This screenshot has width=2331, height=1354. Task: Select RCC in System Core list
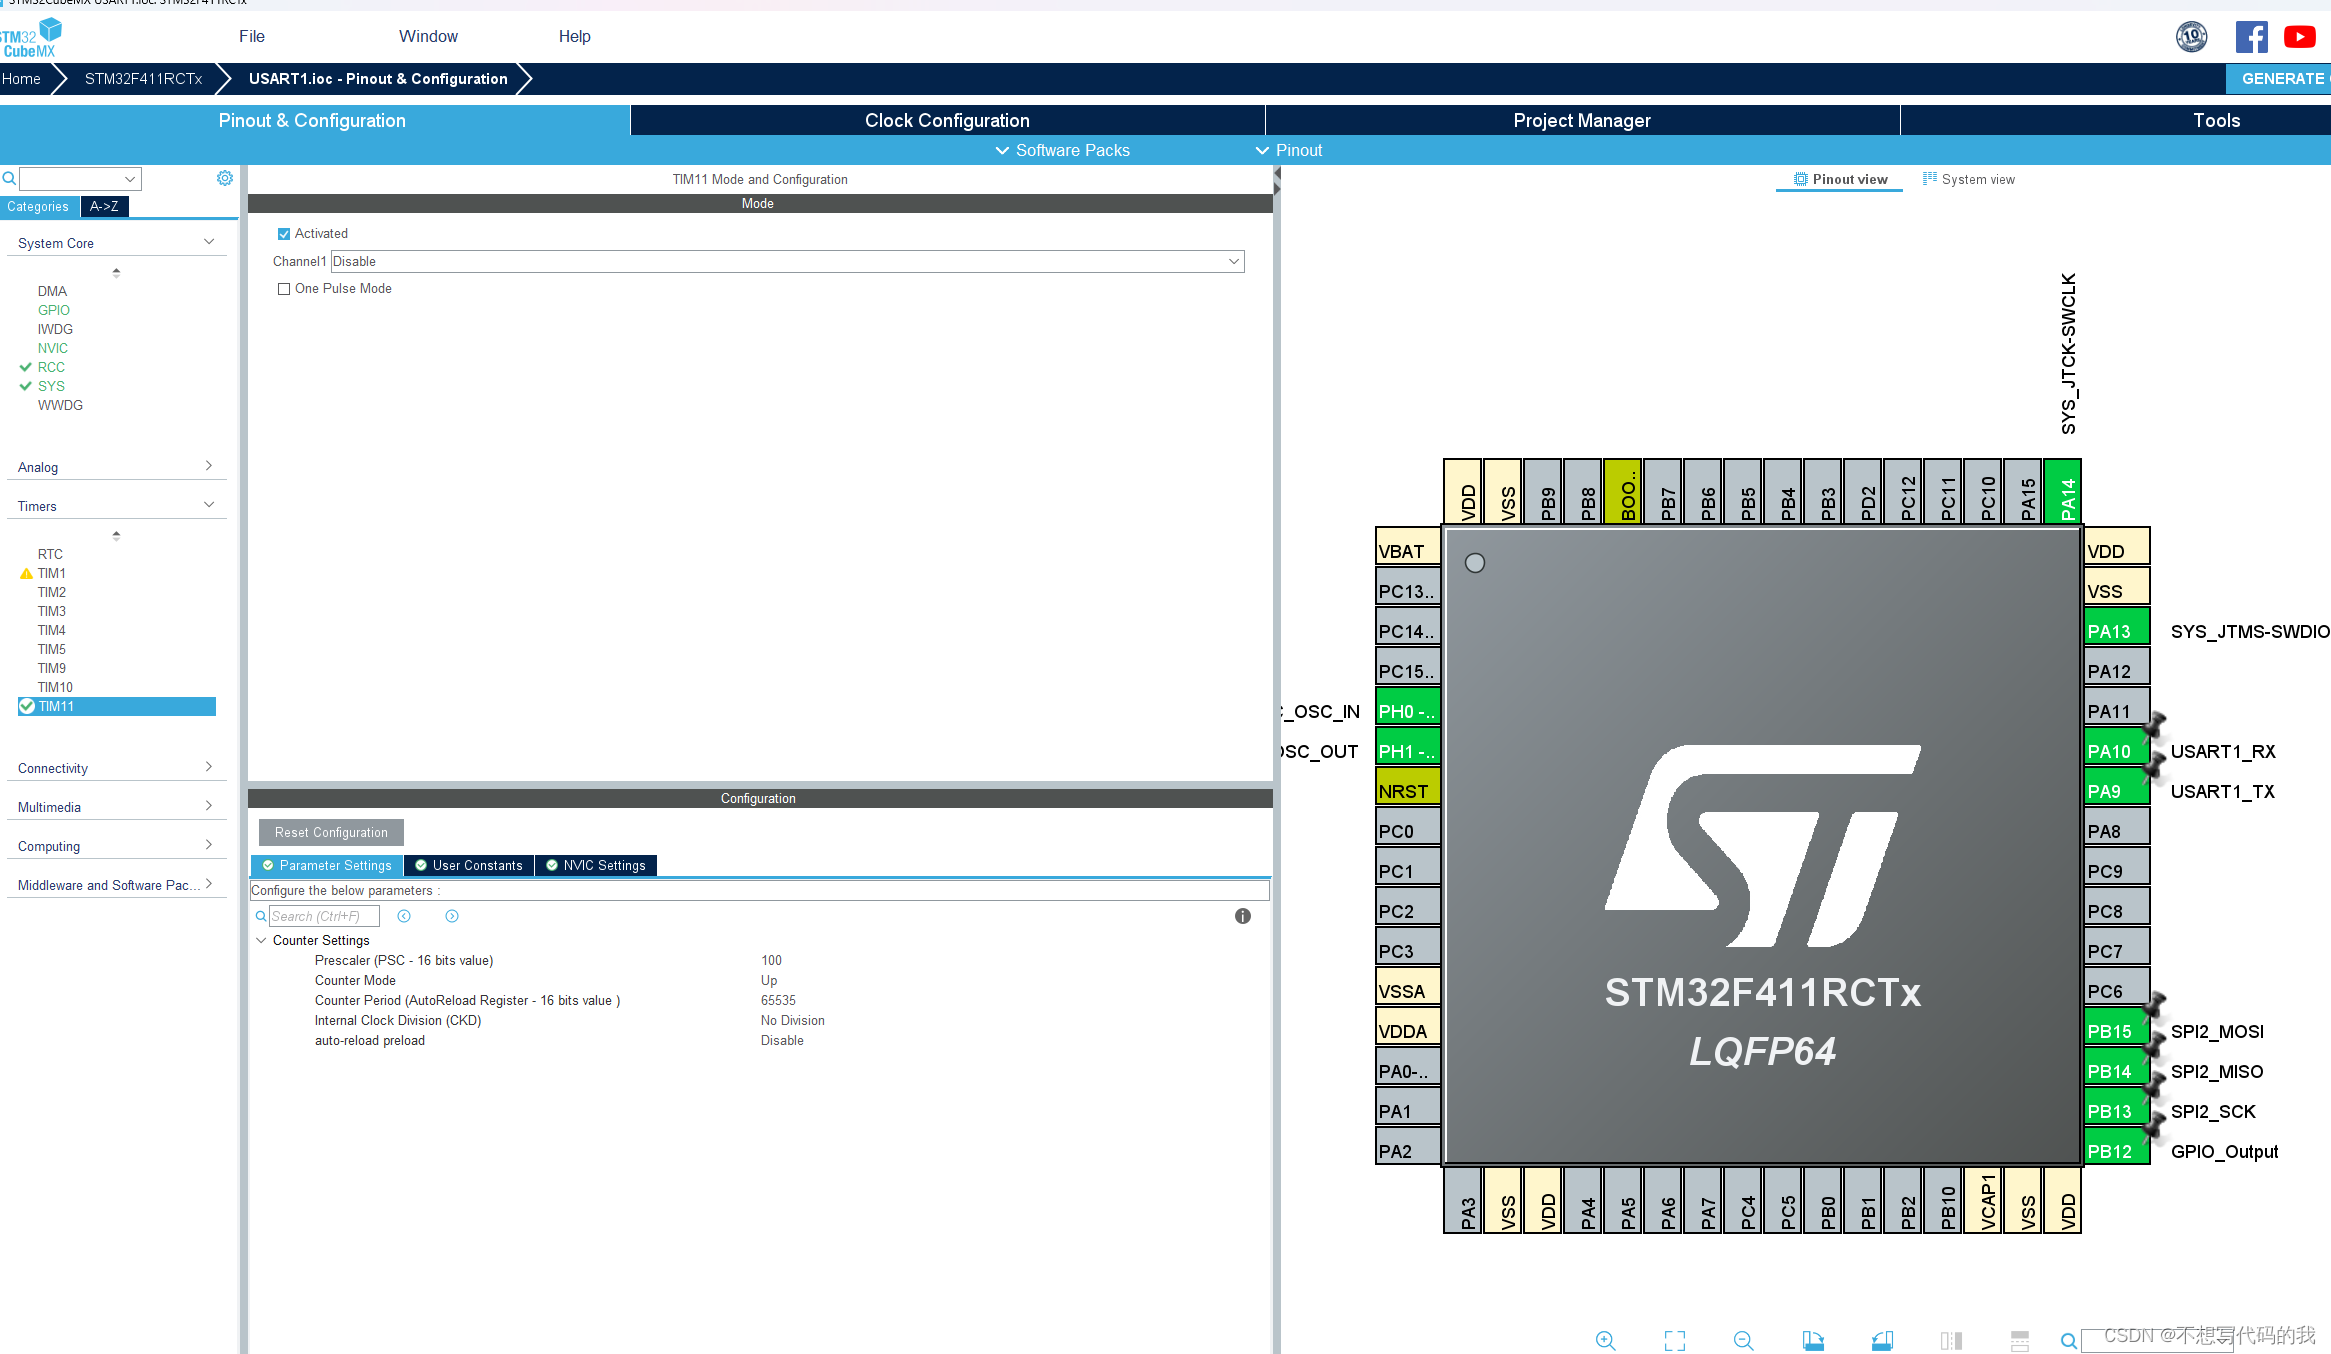click(51, 368)
